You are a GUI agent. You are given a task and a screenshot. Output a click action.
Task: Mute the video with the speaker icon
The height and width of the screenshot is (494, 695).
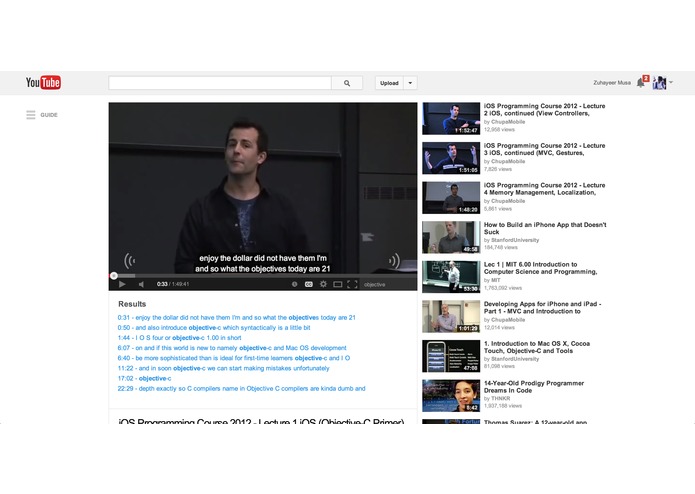coord(141,284)
